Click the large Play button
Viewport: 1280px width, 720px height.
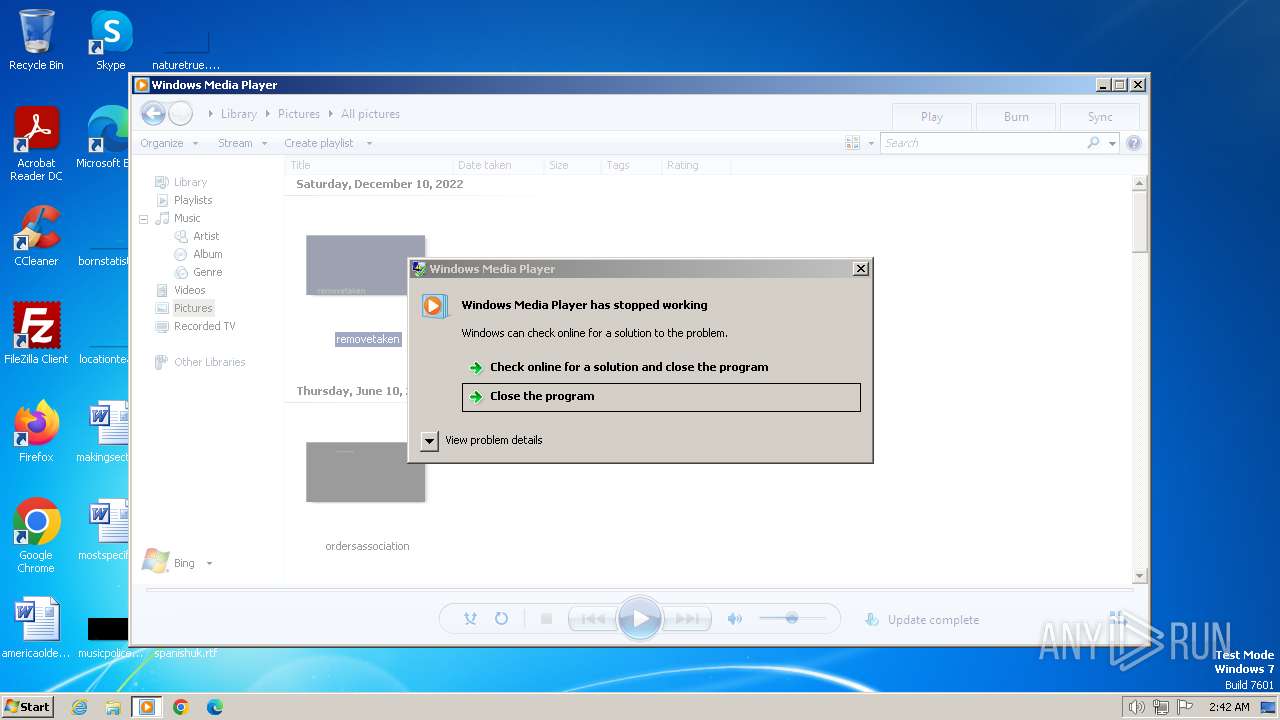[x=640, y=619]
